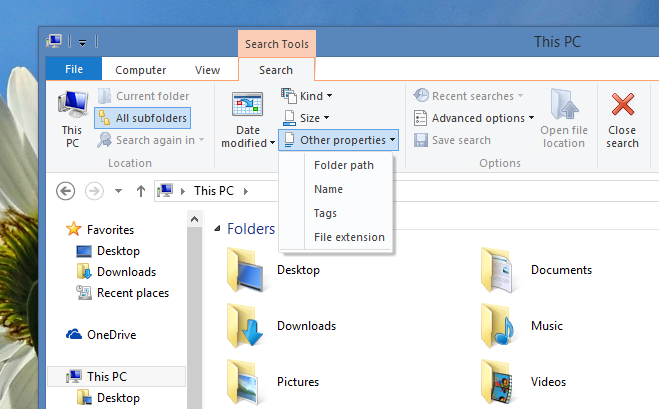The height and width of the screenshot is (409, 659).
Task: Click the This PC icon in title bar
Action: point(54,41)
